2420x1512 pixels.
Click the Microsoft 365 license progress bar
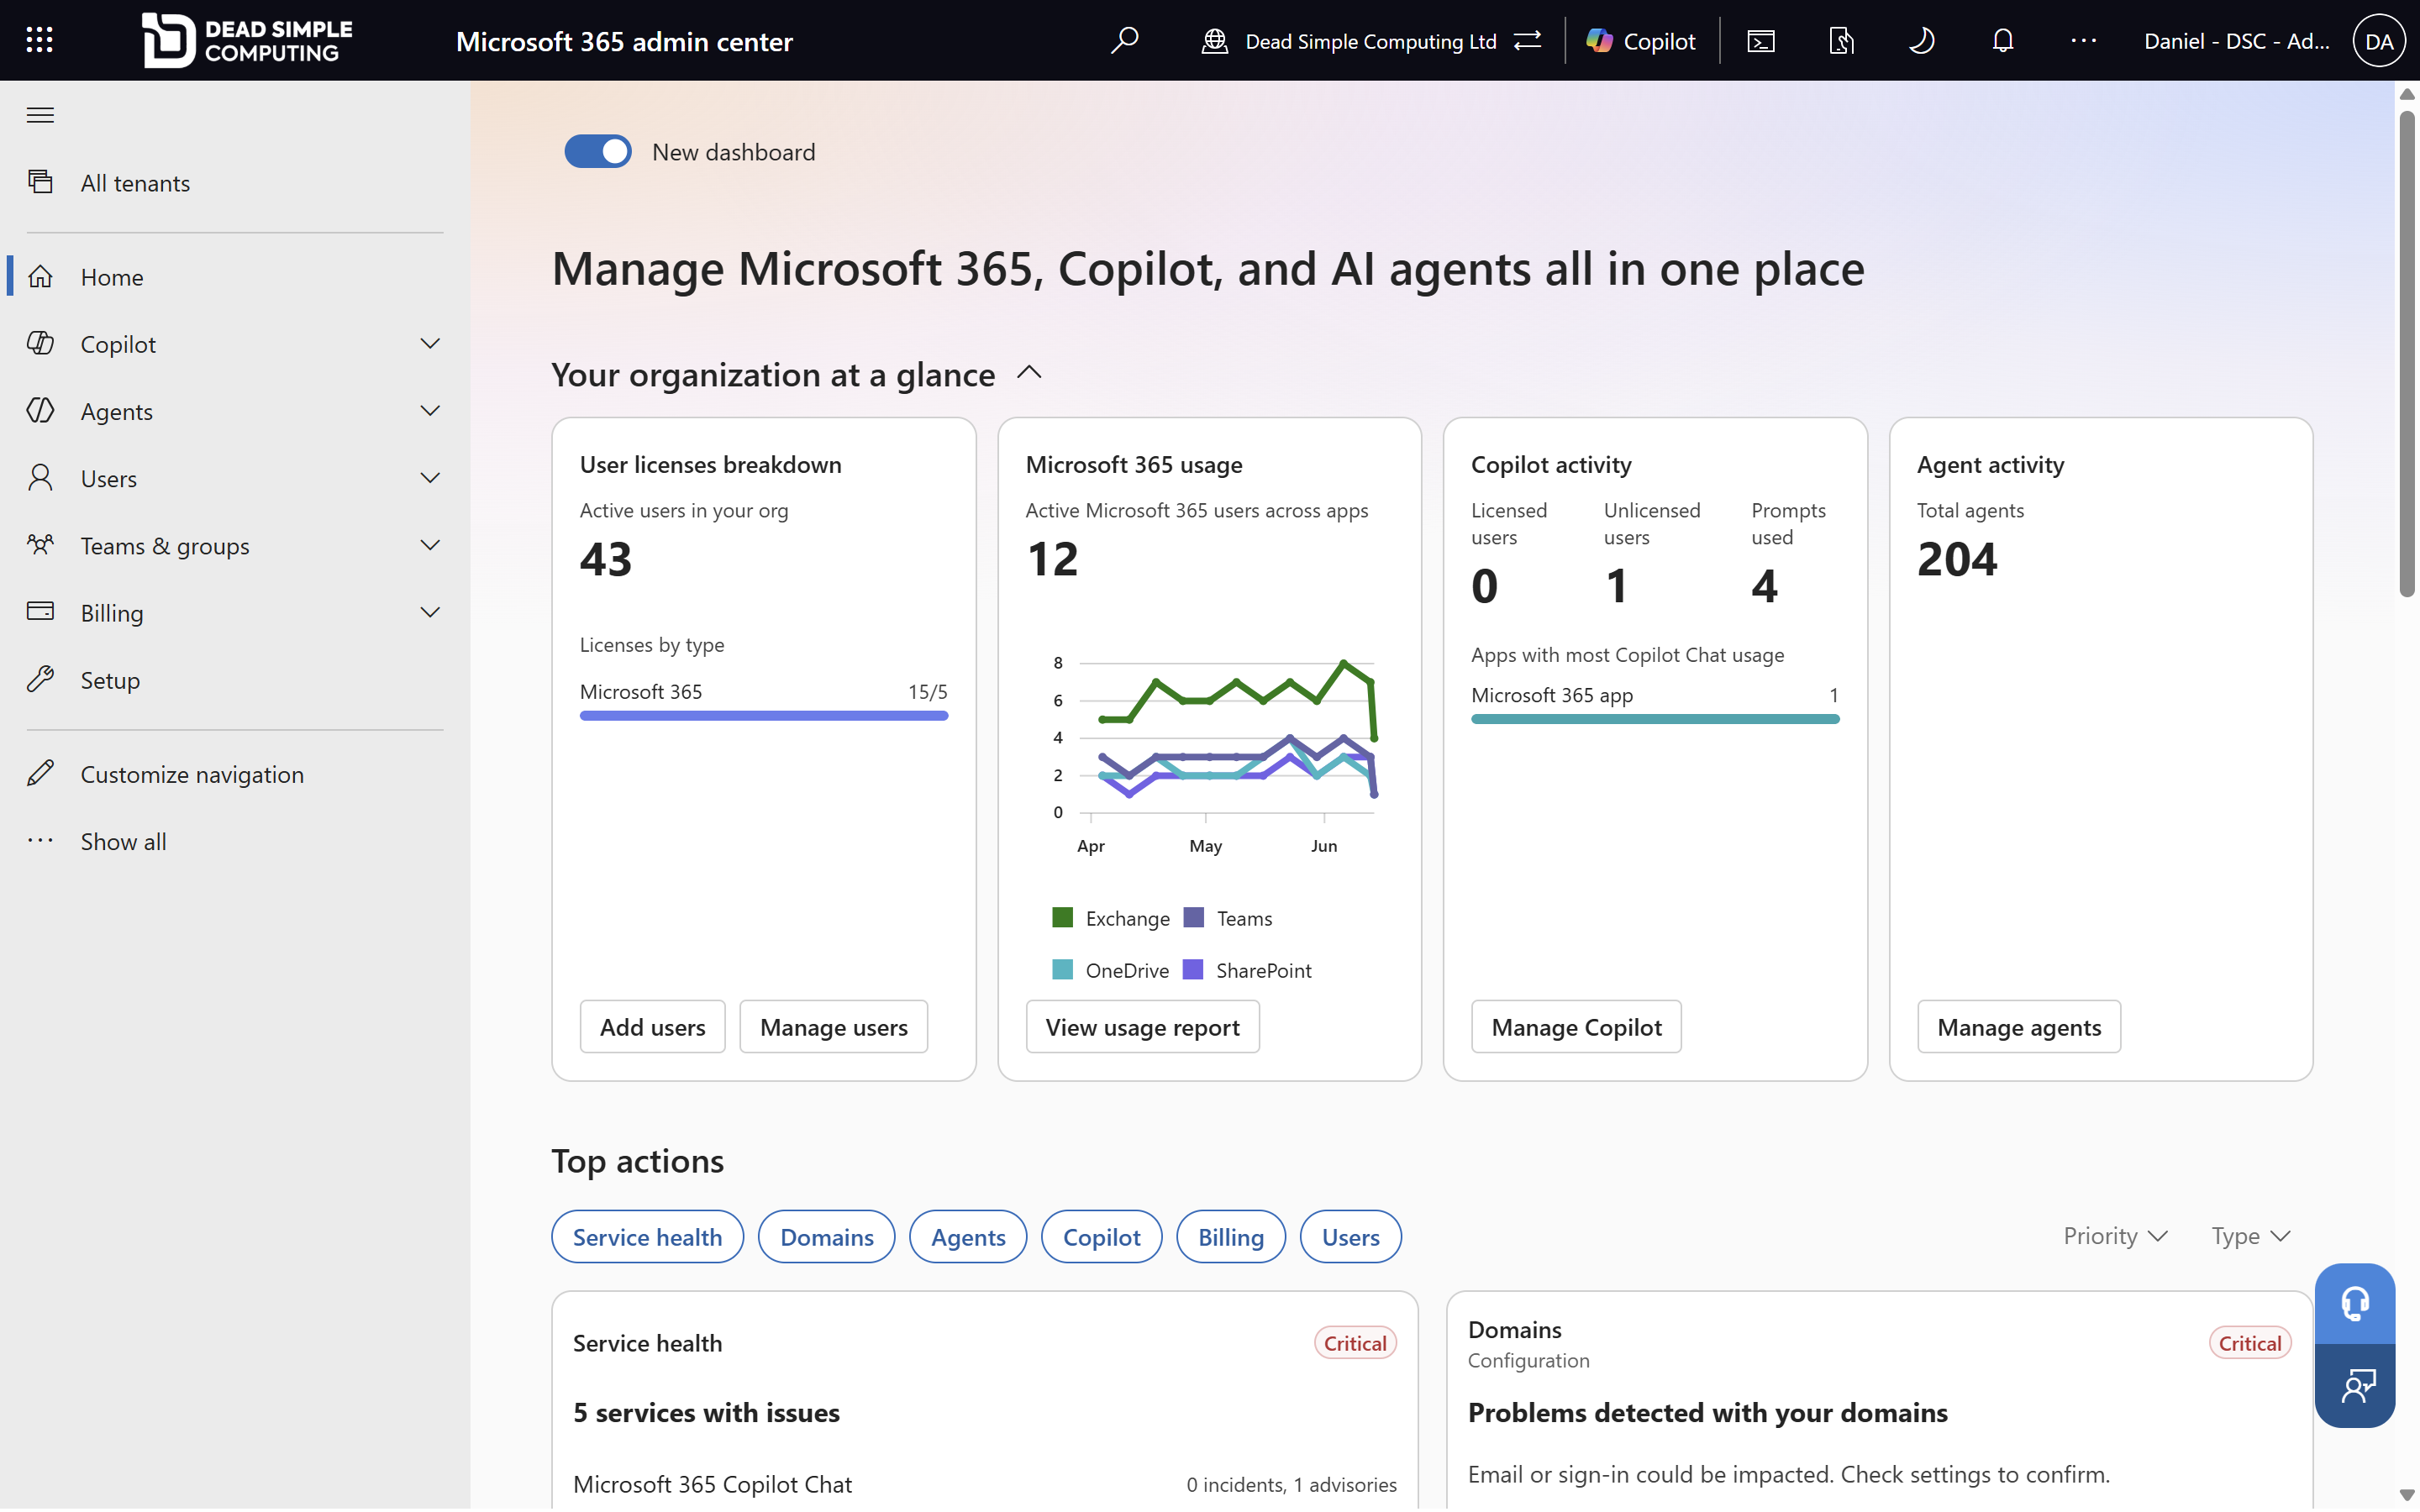pos(763,716)
